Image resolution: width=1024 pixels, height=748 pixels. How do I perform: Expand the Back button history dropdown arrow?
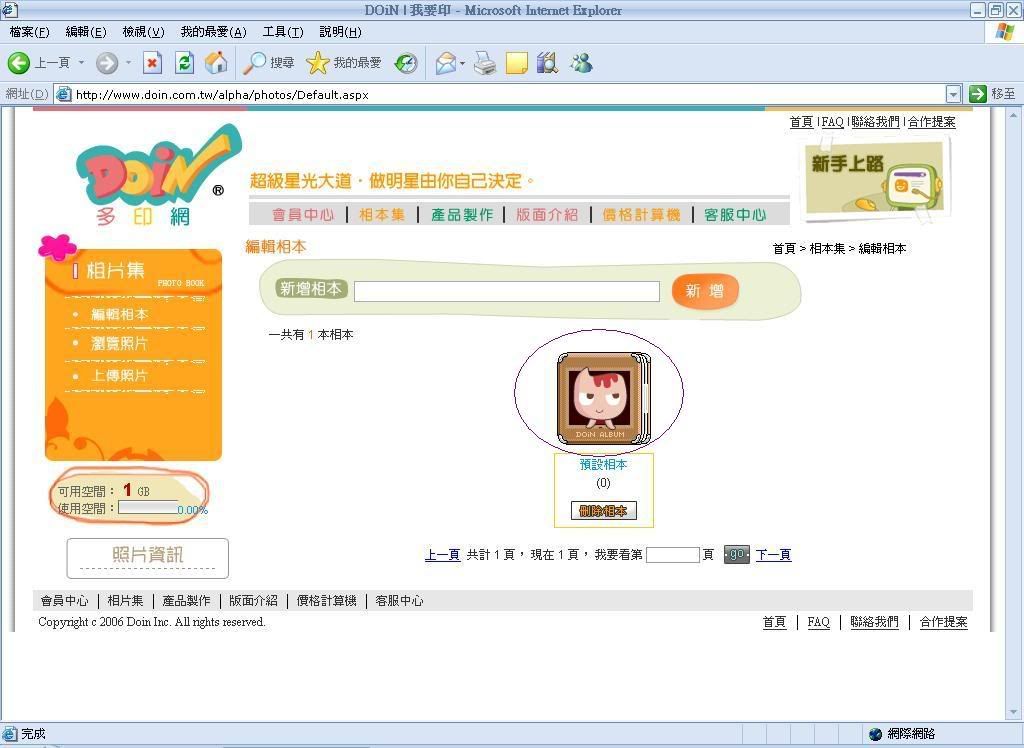pyautogui.click(x=82, y=64)
